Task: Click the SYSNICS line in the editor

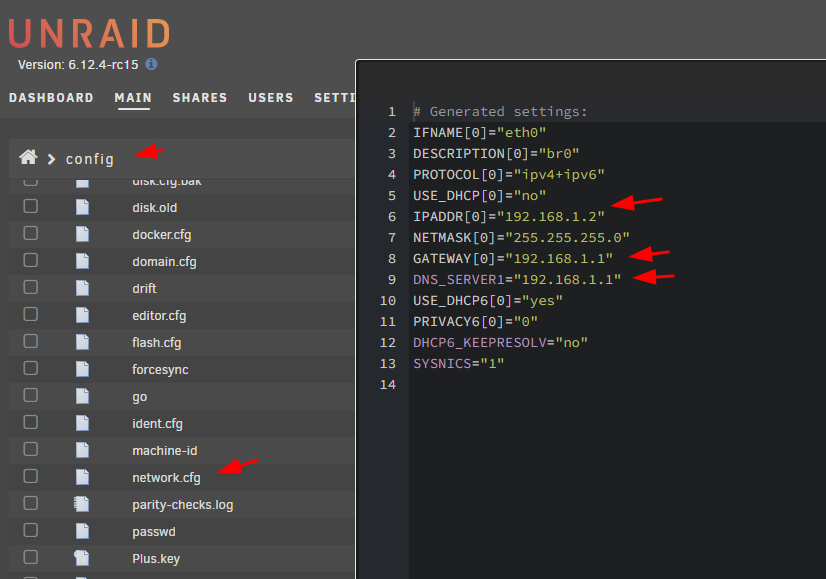Action: [458, 364]
